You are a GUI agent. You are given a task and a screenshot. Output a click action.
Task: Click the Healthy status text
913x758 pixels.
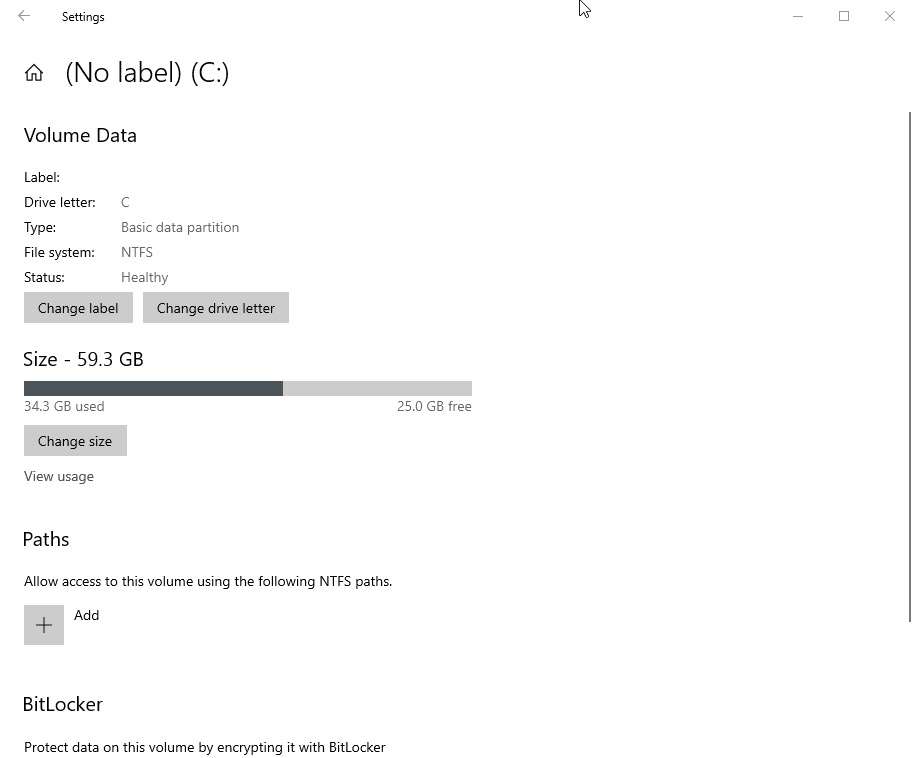144,277
